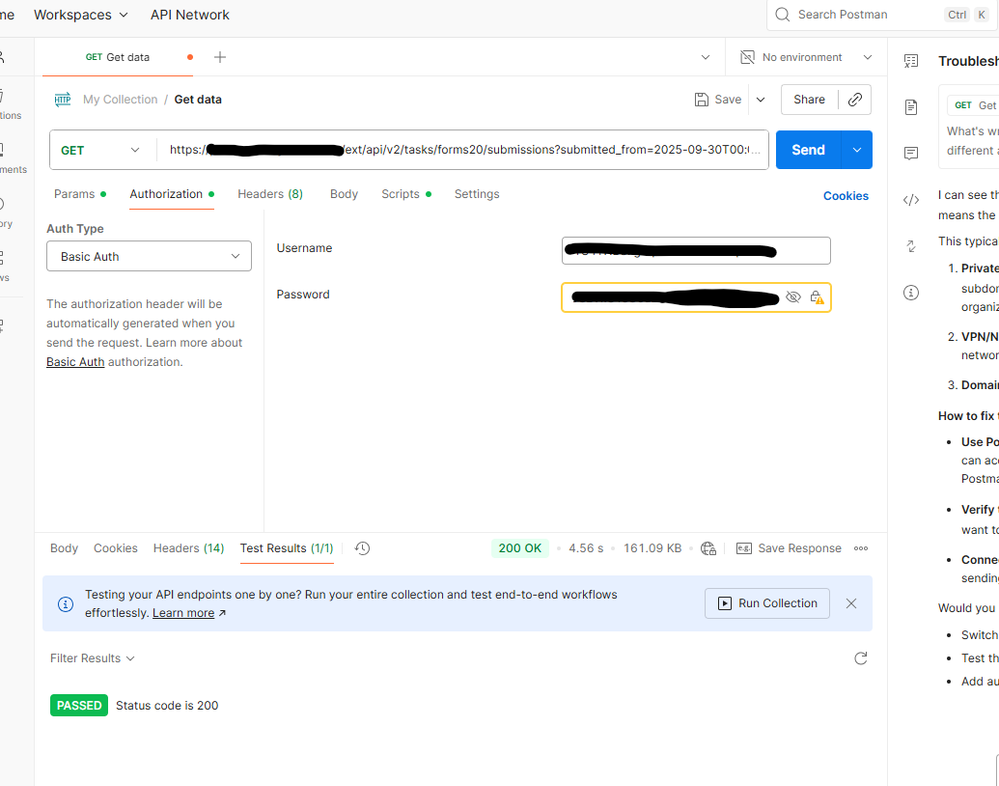This screenshot has height=786, width=999.
Task: Open response history clock icon
Action: point(362,548)
